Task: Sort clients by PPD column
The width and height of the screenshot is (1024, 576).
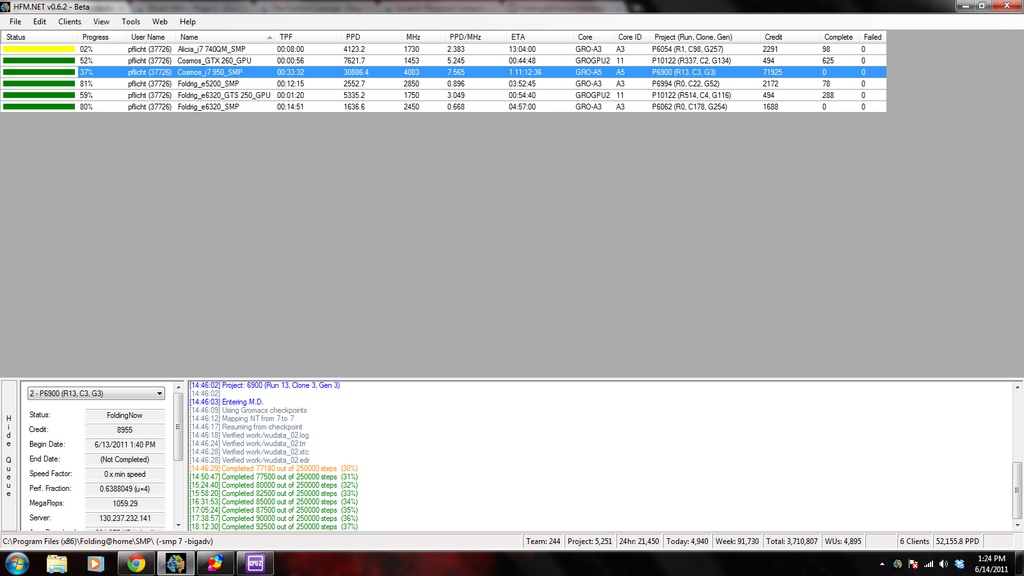Action: [371, 37]
